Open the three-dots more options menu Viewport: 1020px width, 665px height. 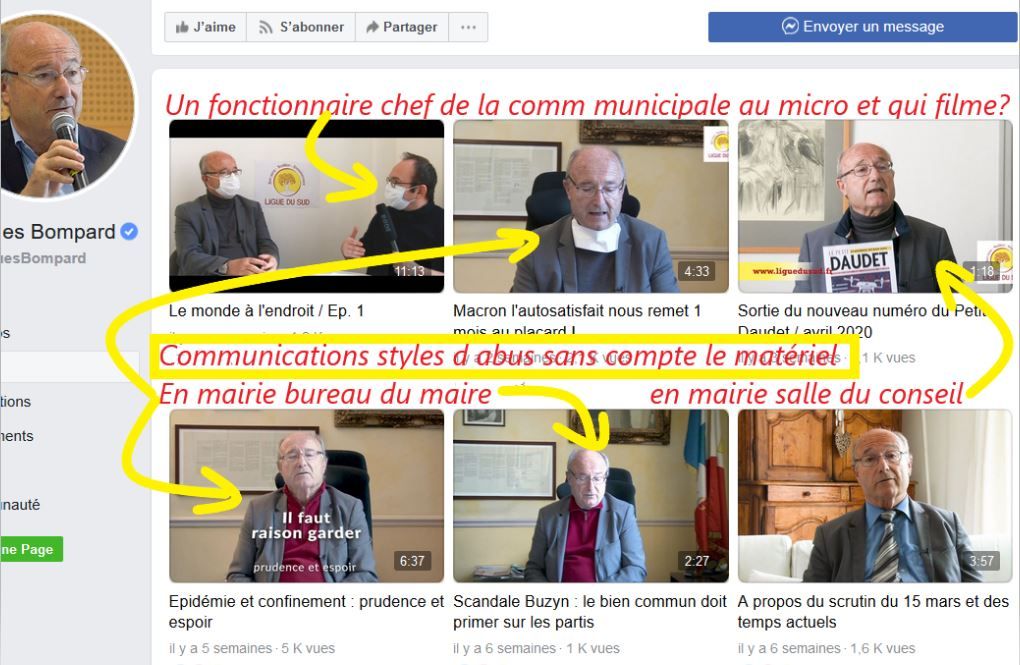point(468,27)
